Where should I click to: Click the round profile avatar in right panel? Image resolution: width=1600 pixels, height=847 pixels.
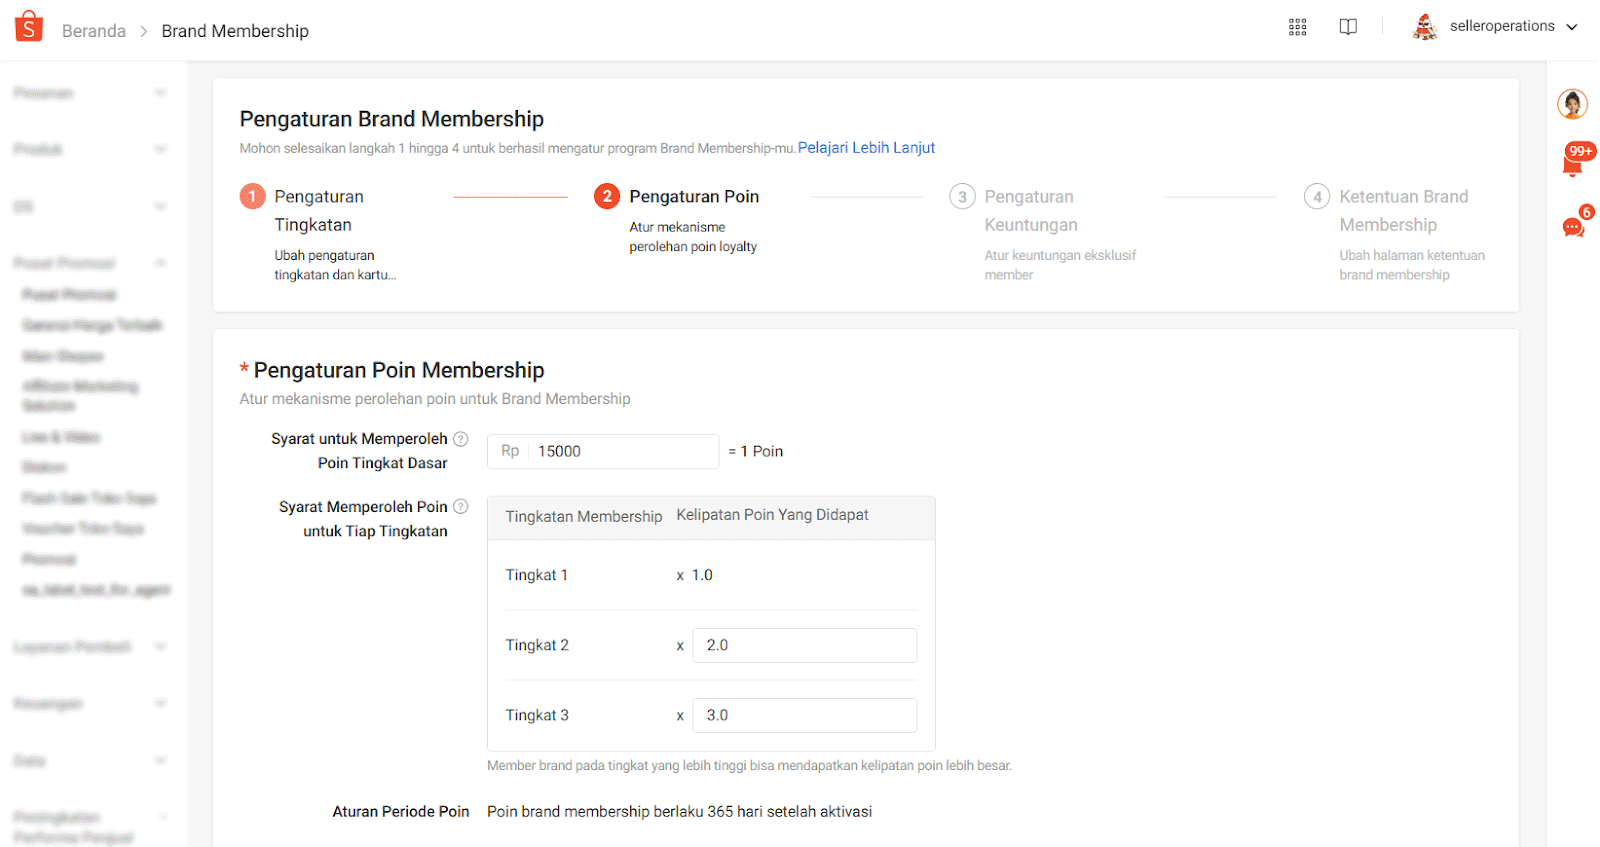coord(1572,103)
